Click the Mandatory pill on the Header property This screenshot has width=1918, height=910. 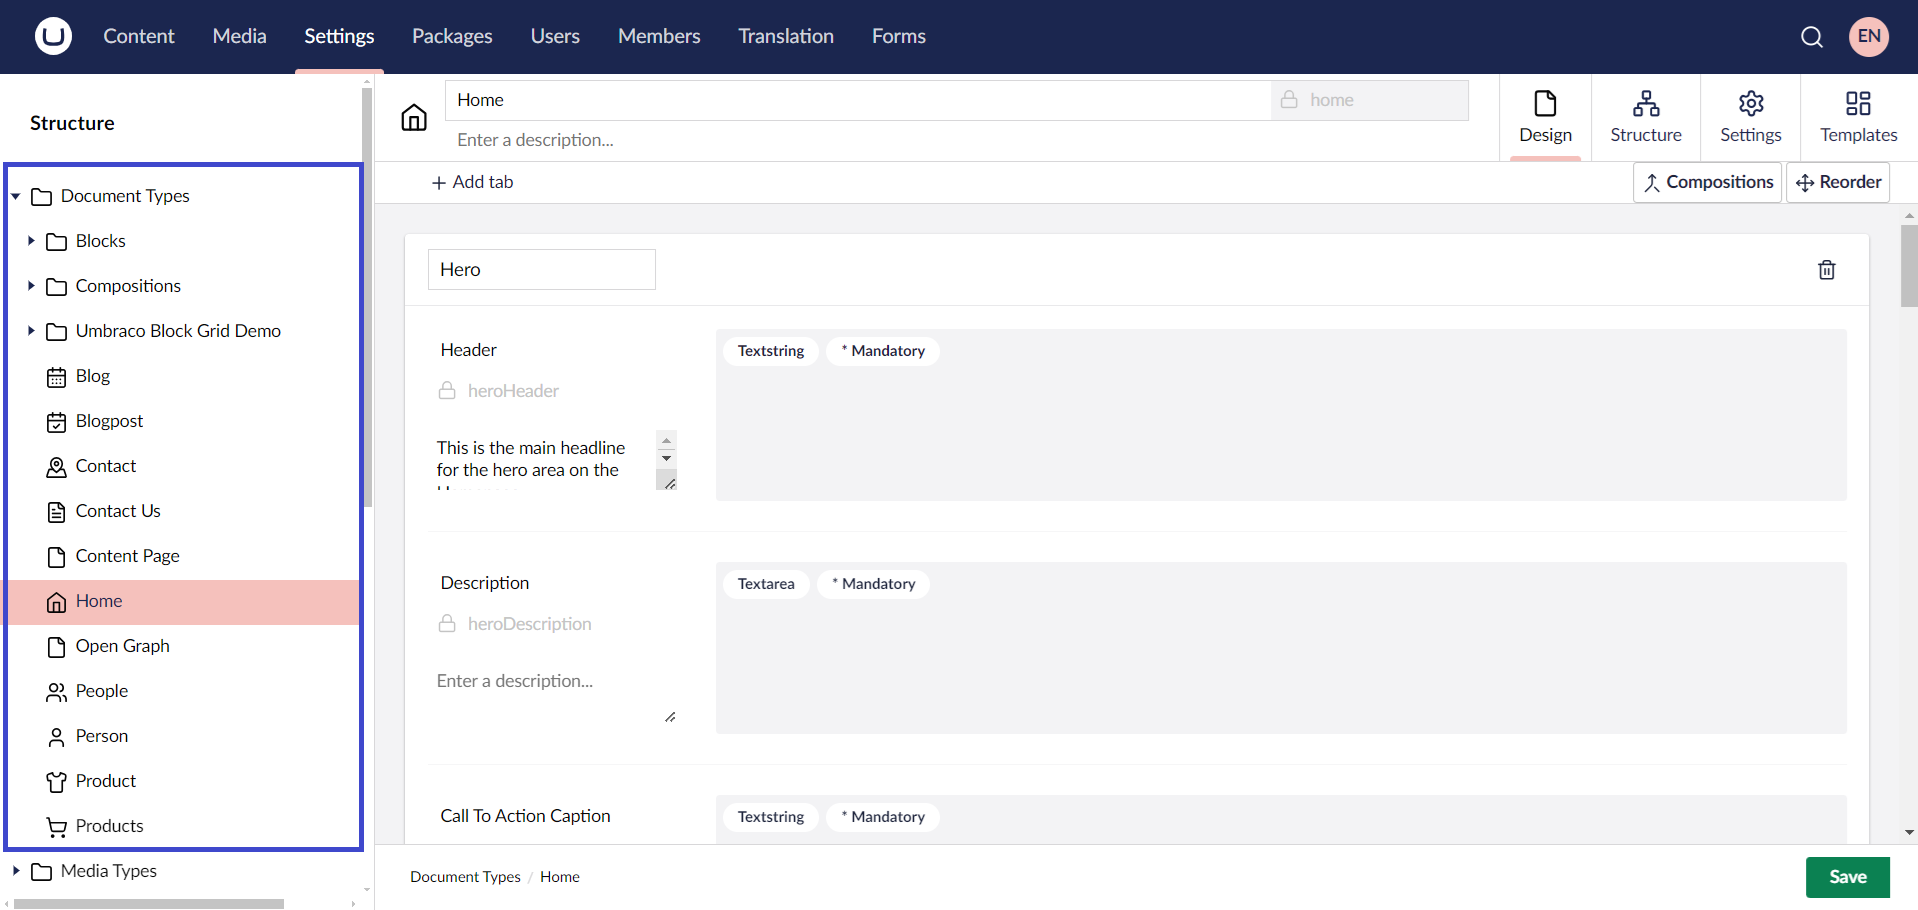pyautogui.click(x=882, y=351)
